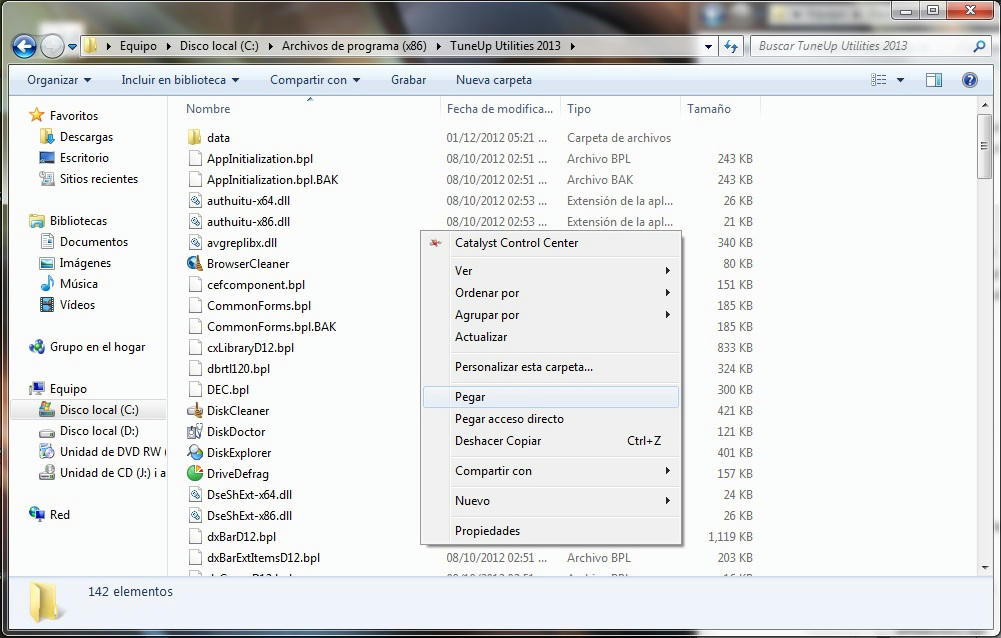Open the Help question mark icon
The width and height of the screenshot is (1001, 638).
(x=969, y=80)
